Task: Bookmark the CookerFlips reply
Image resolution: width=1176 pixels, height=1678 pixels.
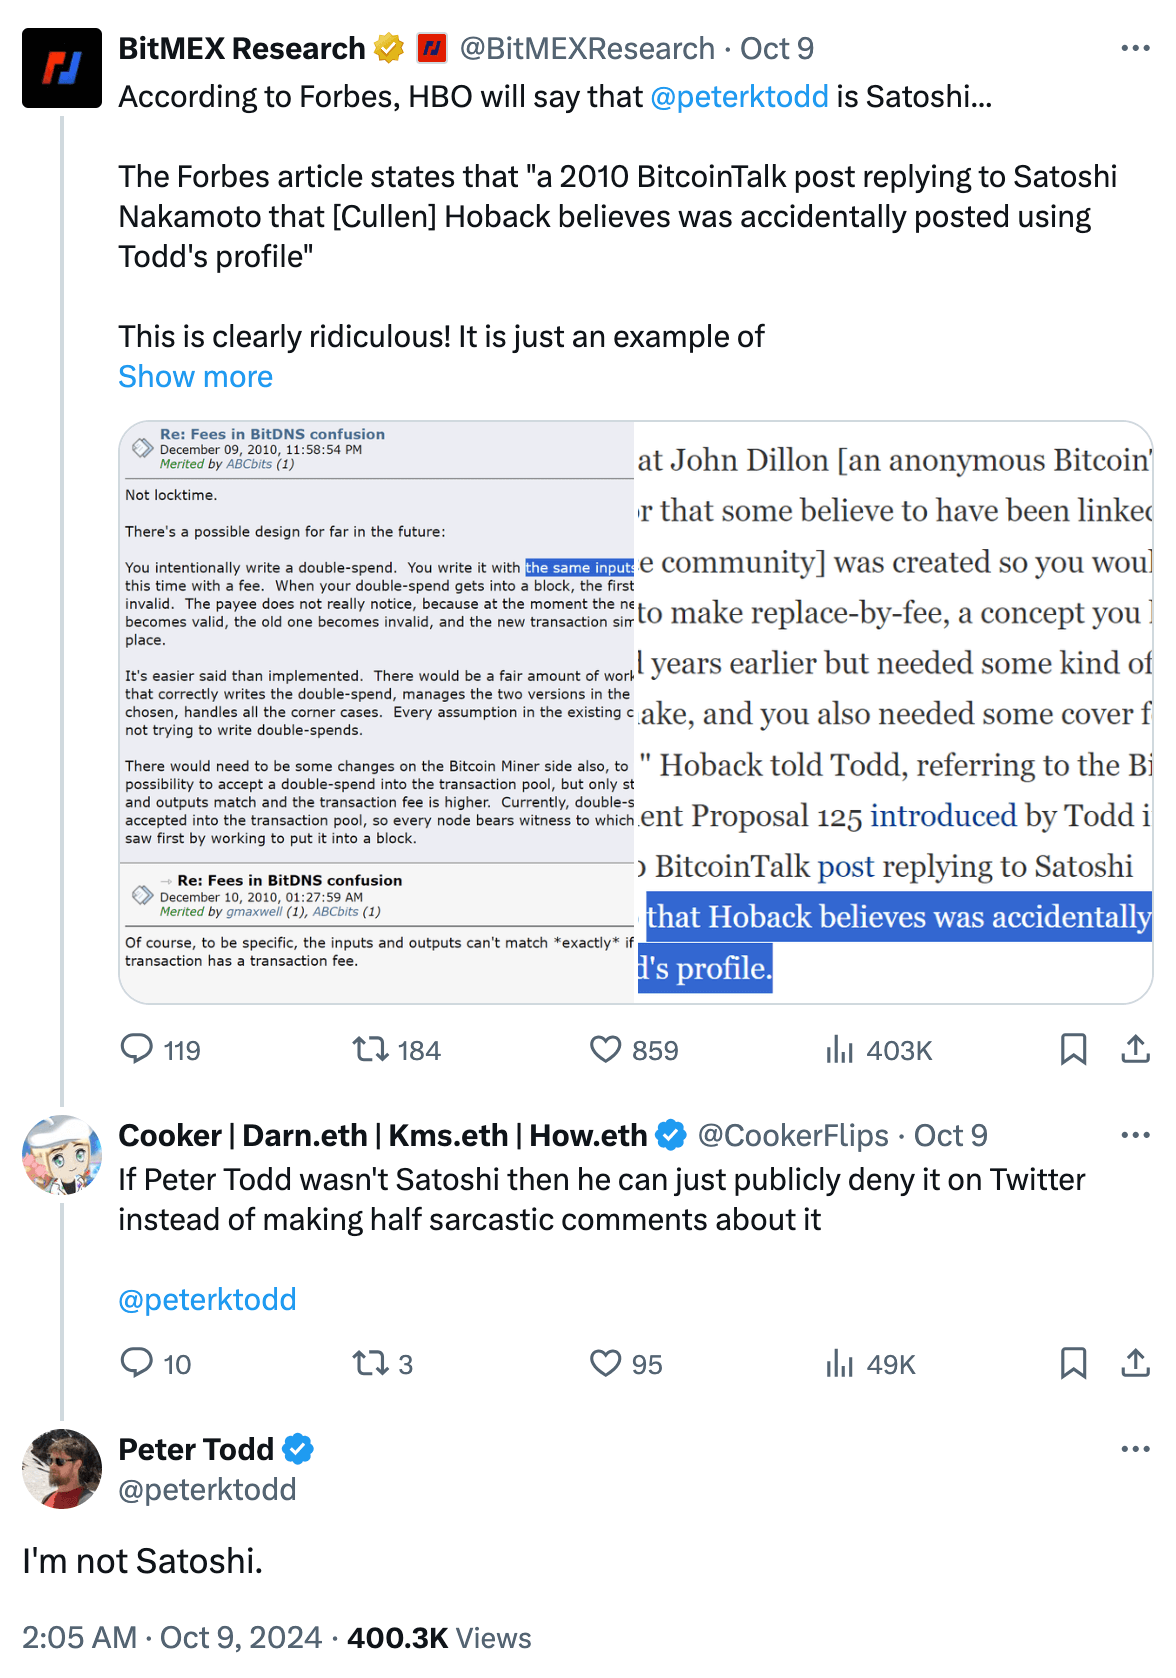Action: pos(1075,1363)
